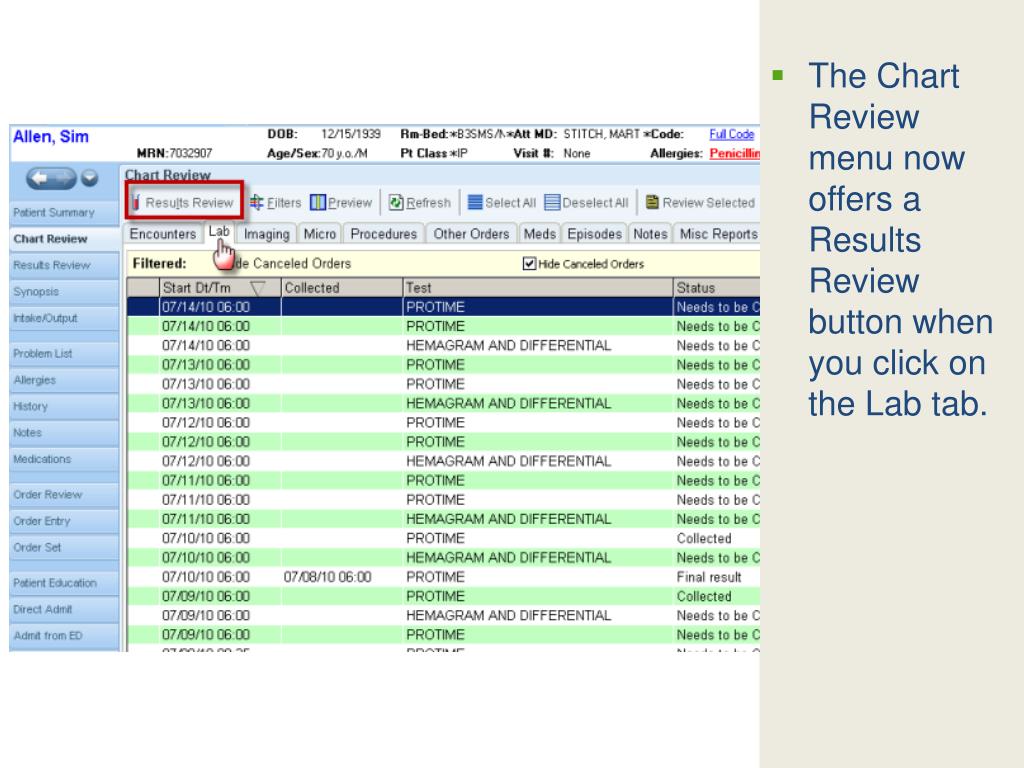Open the Meds tab
This screenshot has height=768, width=1024.
pos(539,234)
